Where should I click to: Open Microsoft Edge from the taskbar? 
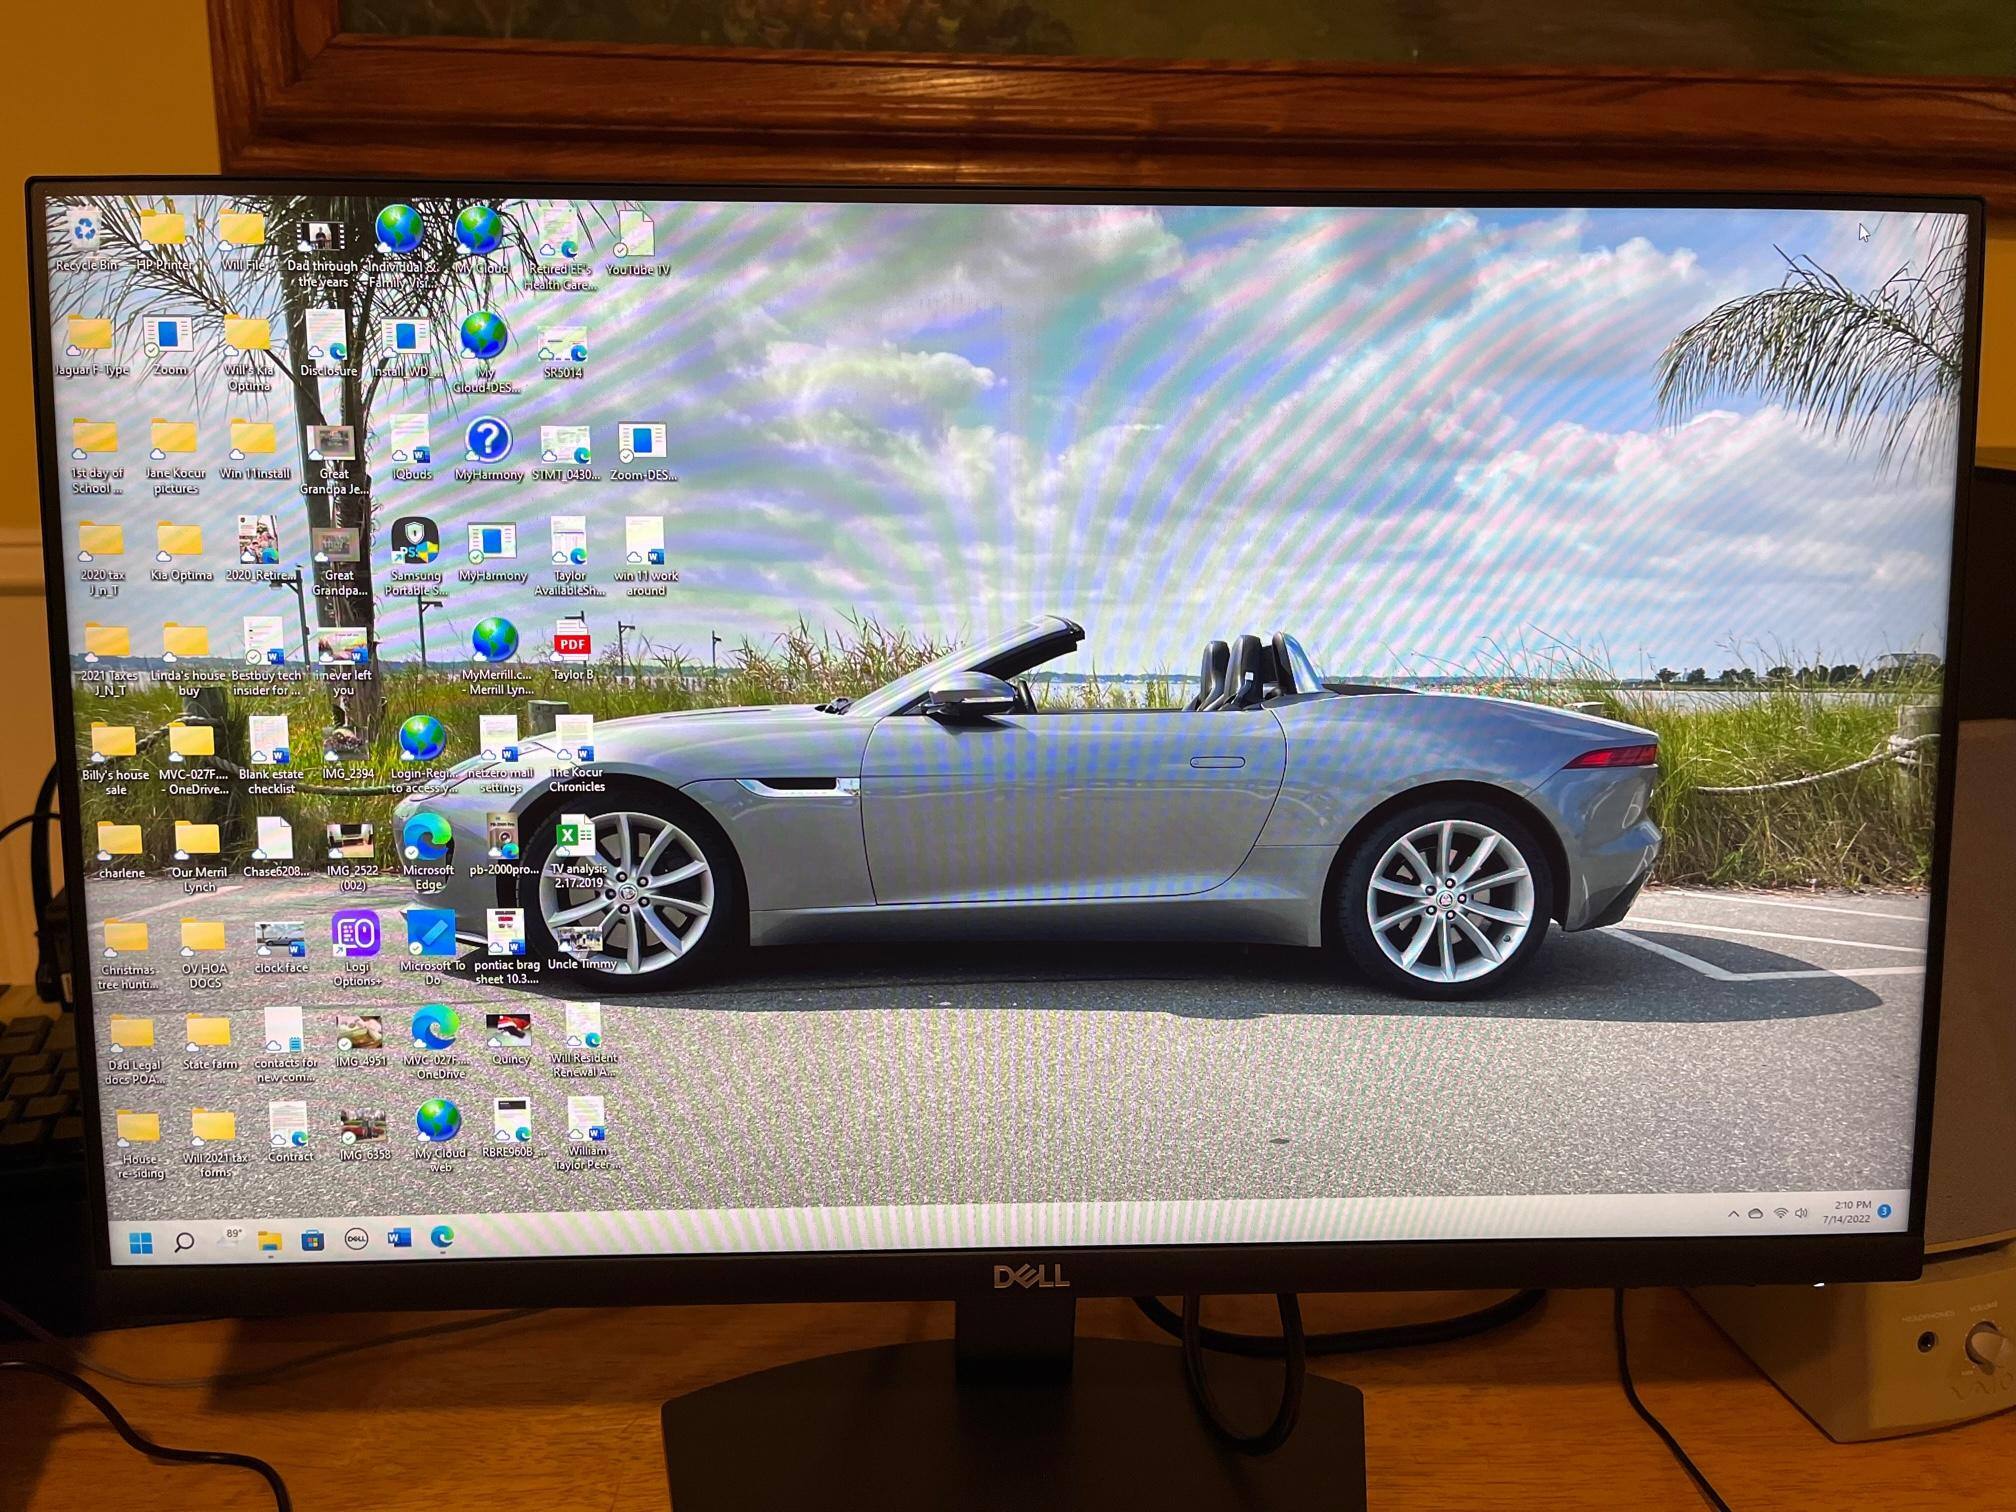coord(442,1237)
